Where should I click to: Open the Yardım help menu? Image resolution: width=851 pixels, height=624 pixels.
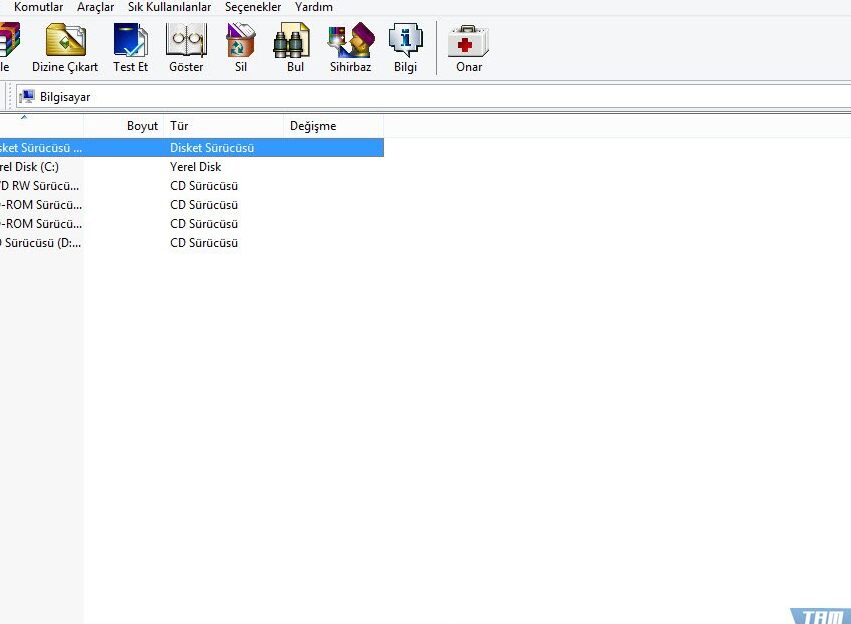pos(314,7)
